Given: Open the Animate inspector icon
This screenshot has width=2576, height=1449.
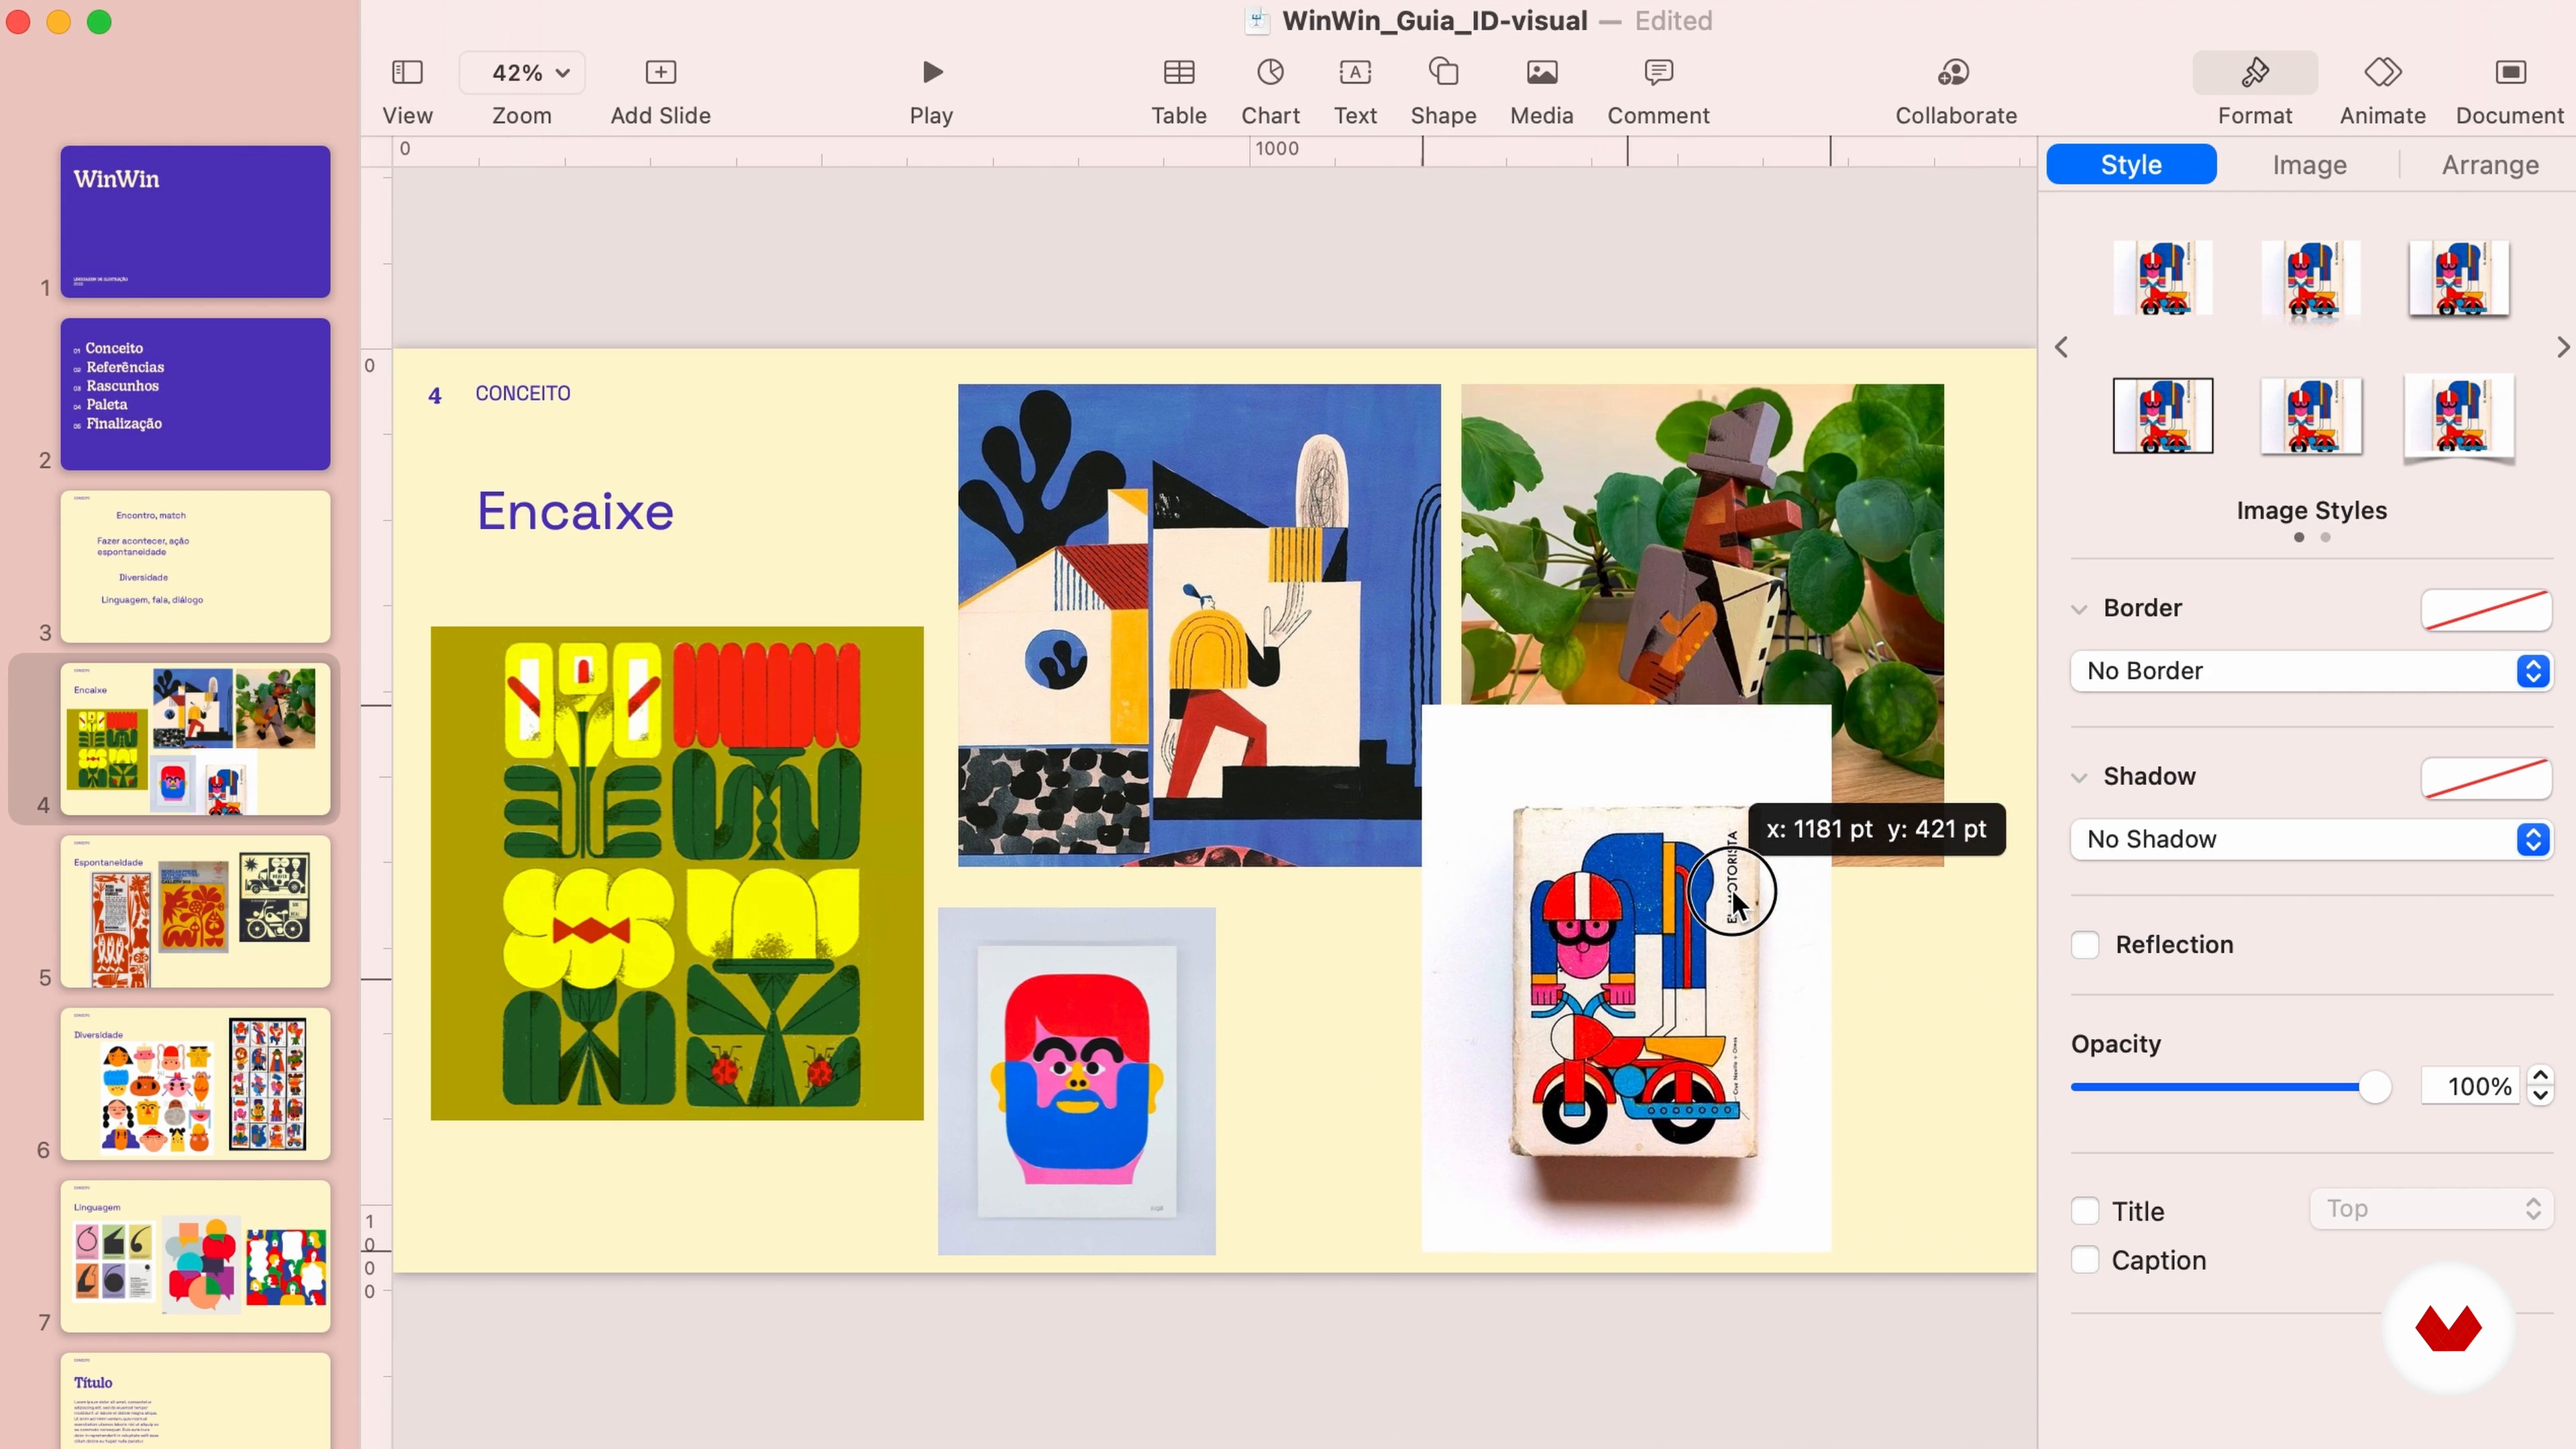Looking at the screenshot, I should tap(2383, 72).
